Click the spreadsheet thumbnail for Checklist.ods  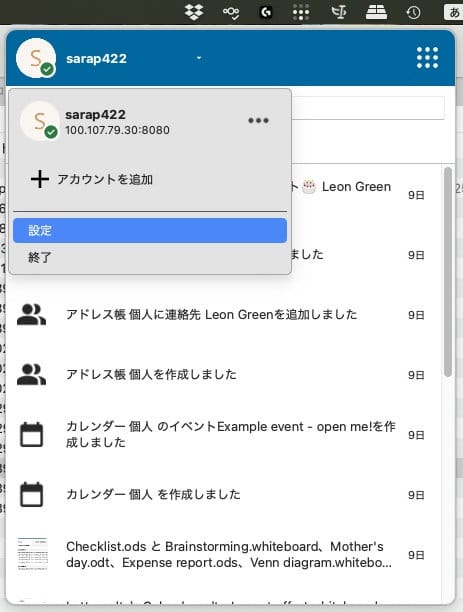[x=32, y=554]
